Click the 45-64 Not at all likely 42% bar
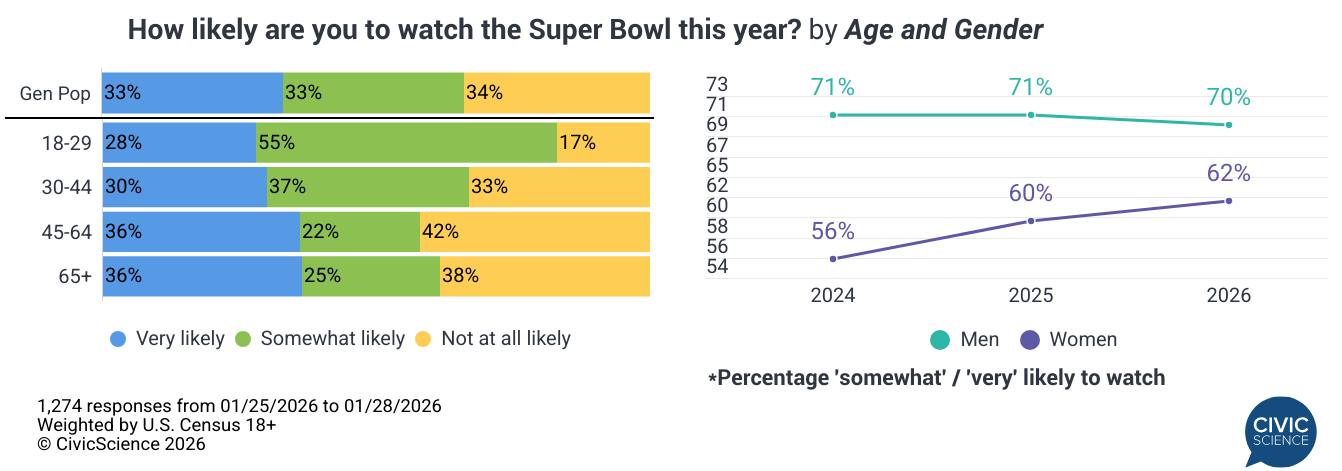This screenshot has width=1342, height=471. [x=535, y=231]
